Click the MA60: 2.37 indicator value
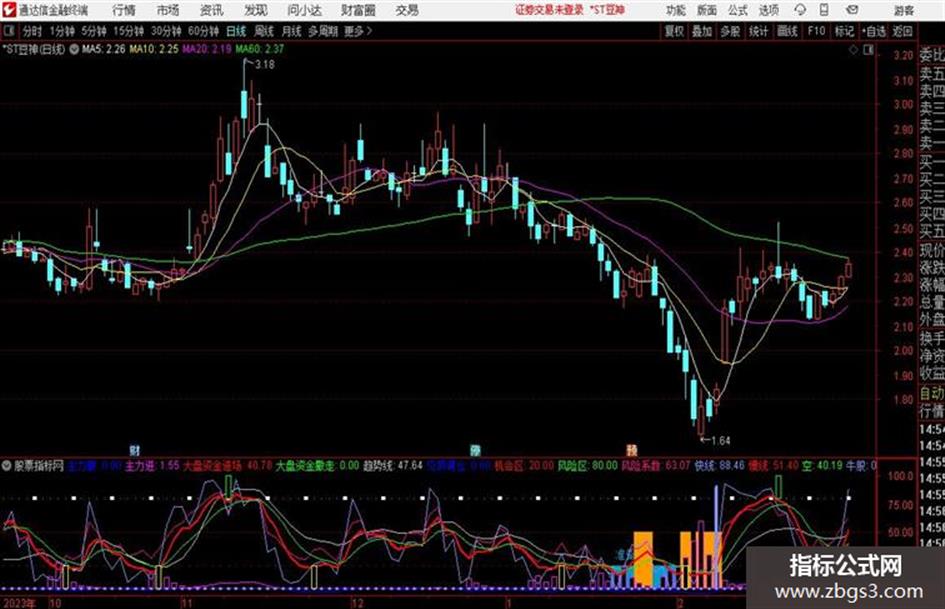945x609 pixels. coord(260,49)
